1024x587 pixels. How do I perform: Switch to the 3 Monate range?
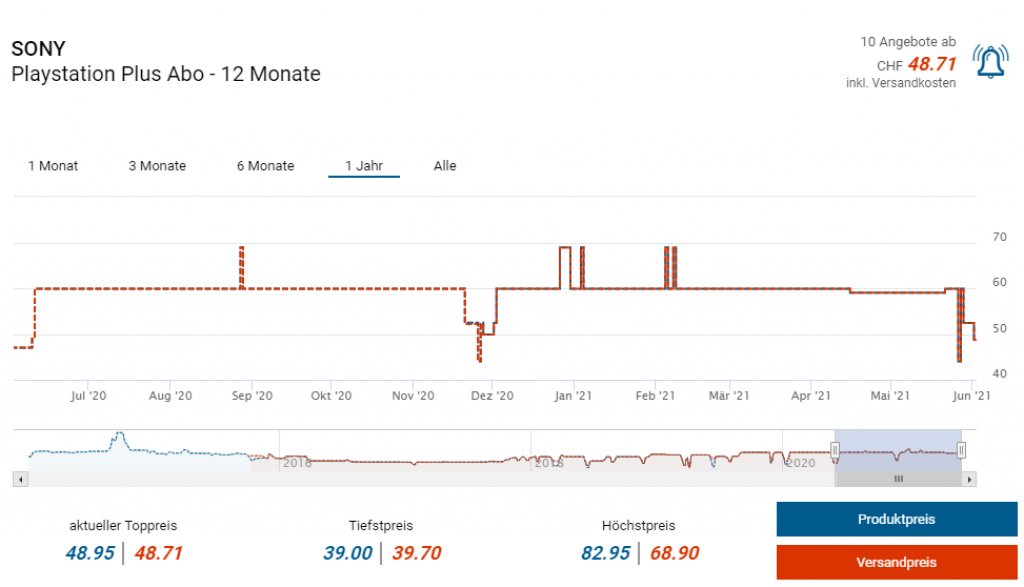coord(157,166)
